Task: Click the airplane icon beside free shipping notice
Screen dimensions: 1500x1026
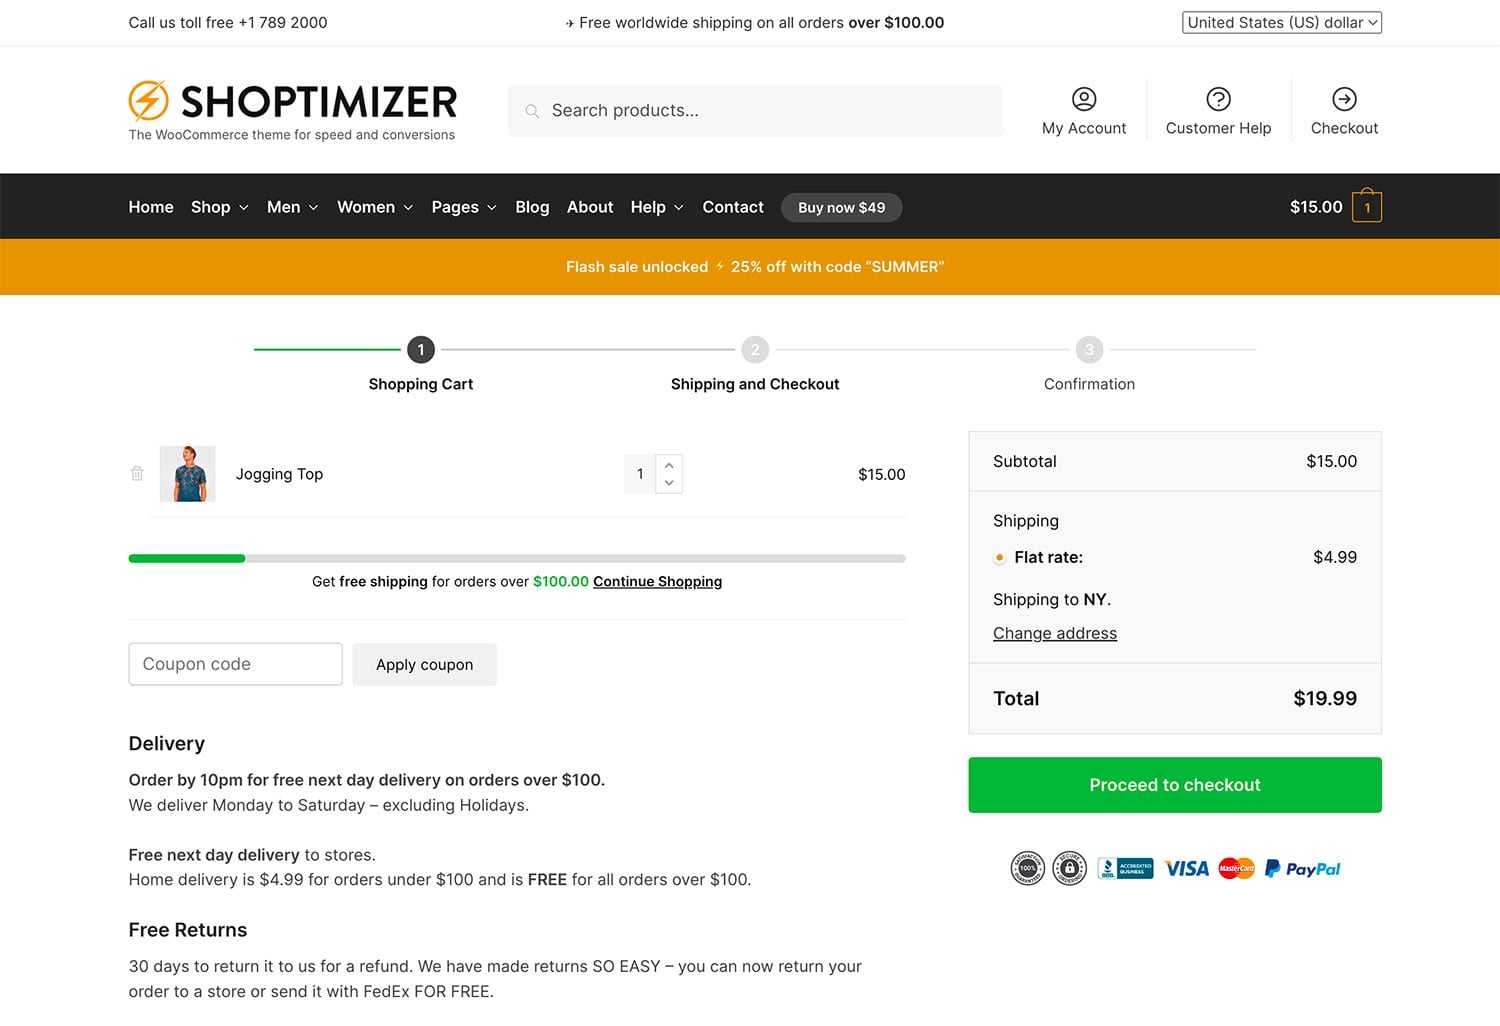Action: click(570, 23)
